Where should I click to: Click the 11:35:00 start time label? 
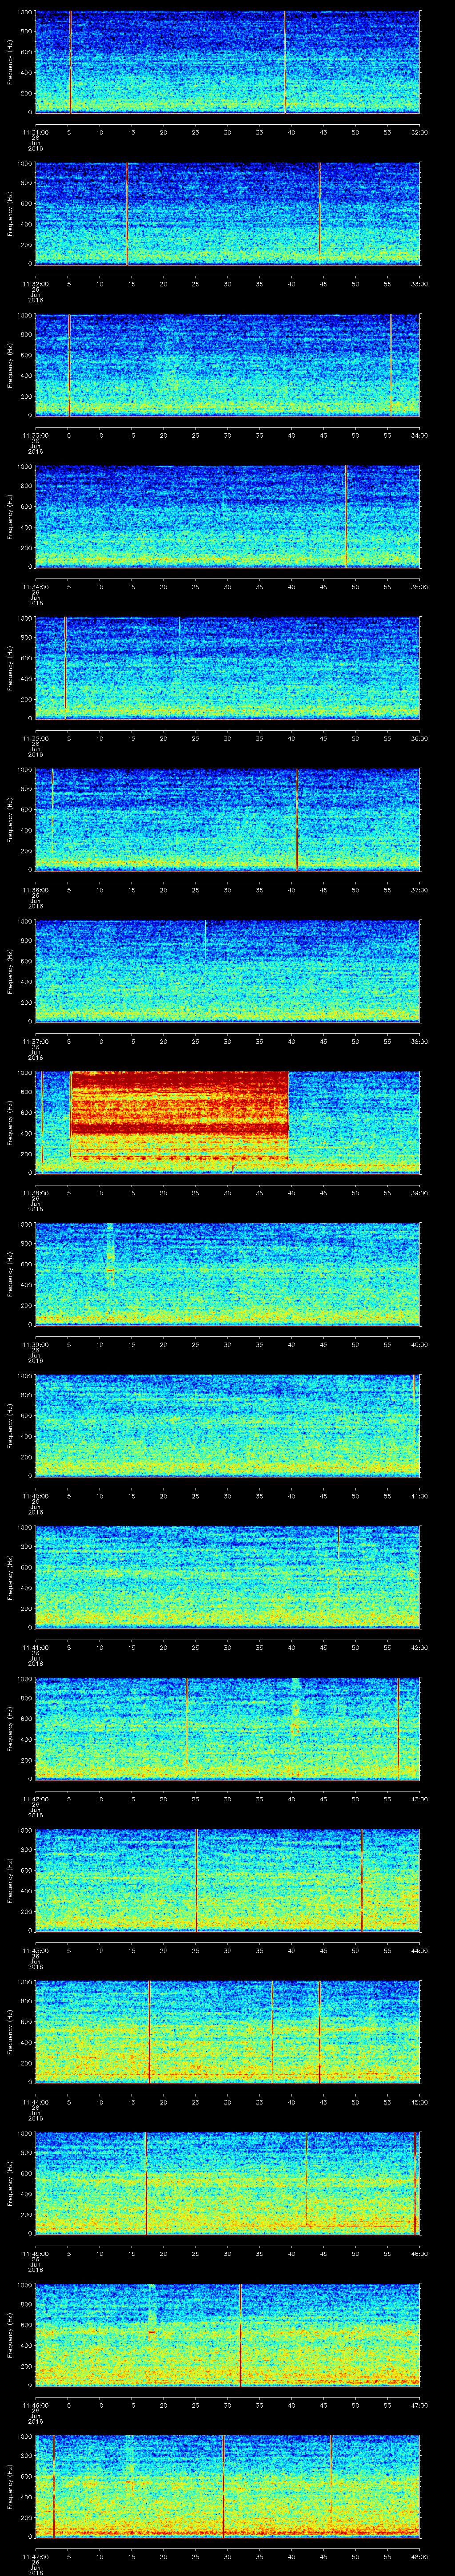click(x=36, y=737)
